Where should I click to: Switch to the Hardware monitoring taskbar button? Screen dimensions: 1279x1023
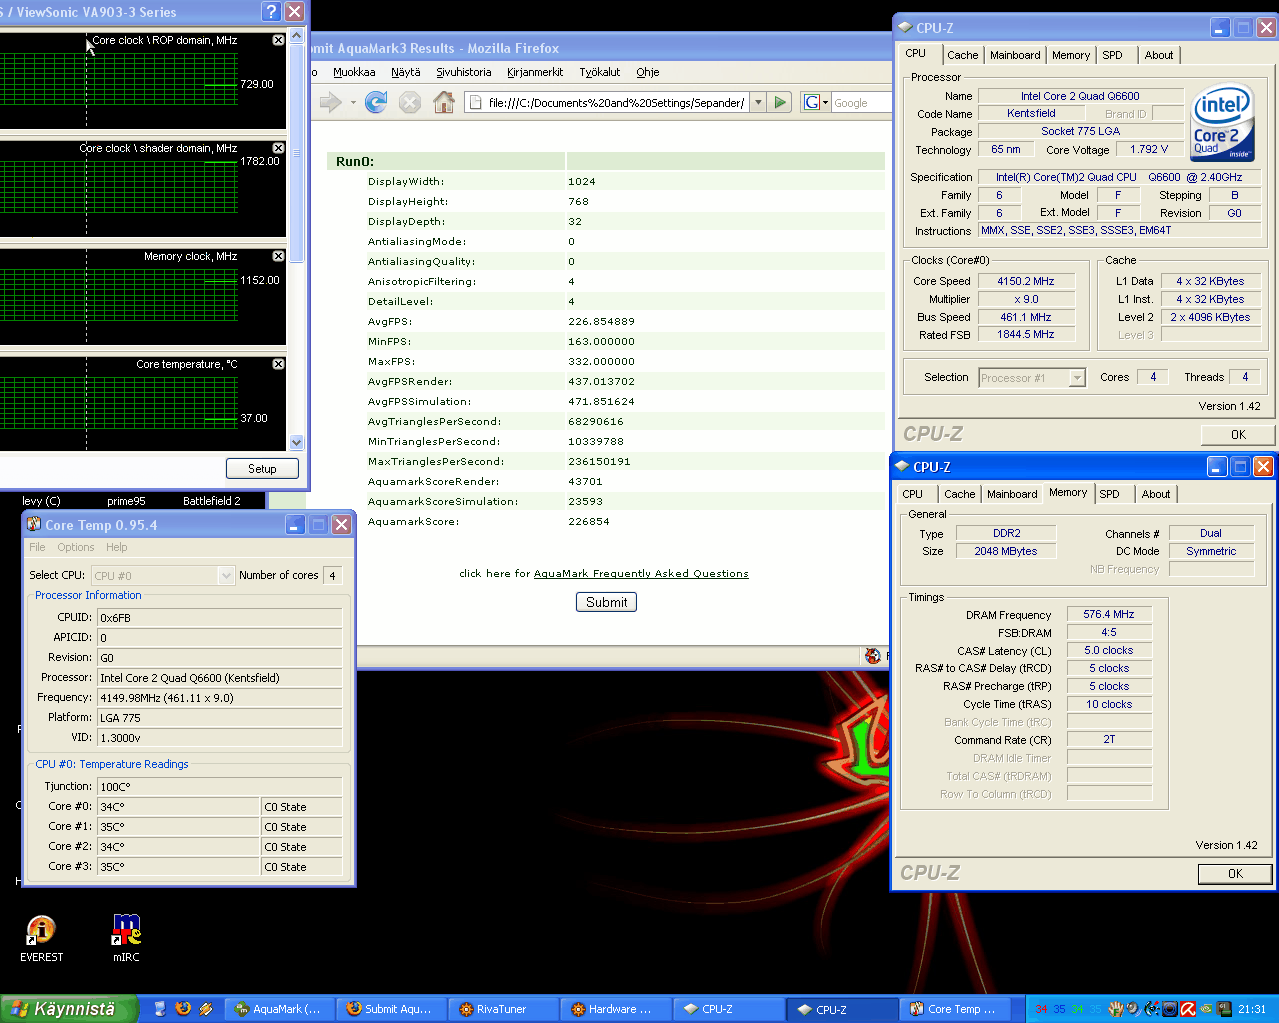[x=615, y=1009]
